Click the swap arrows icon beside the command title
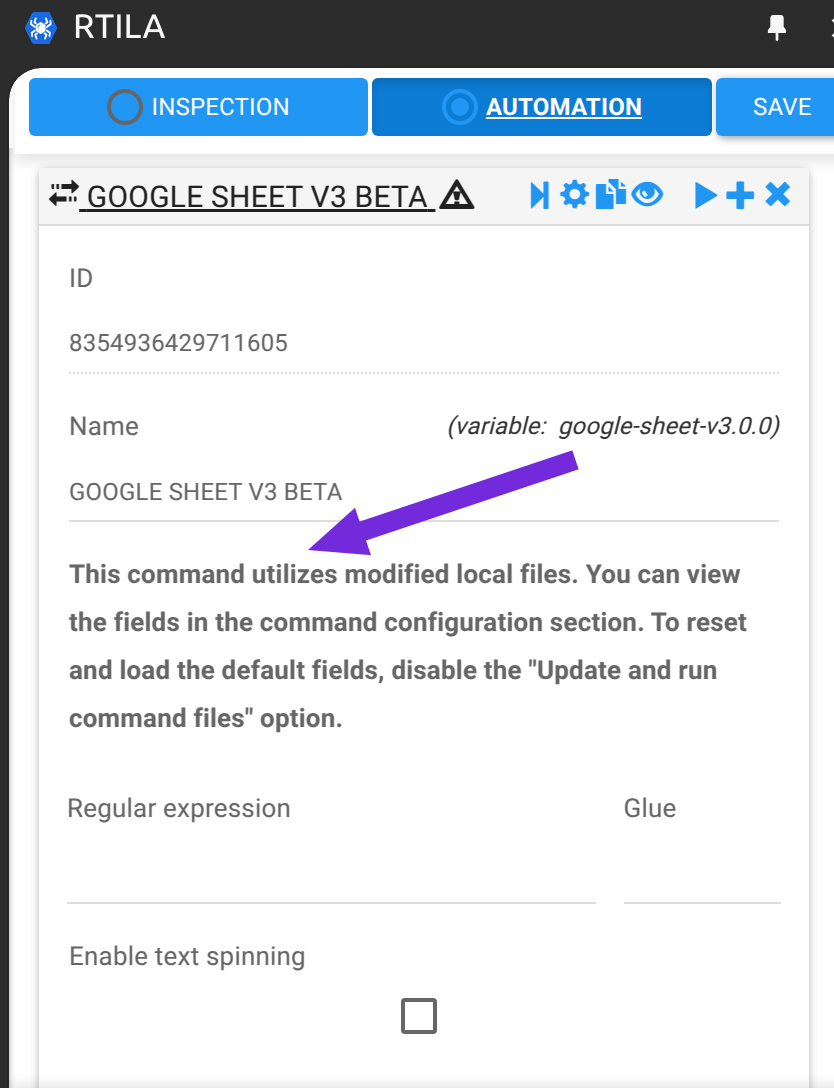 64,194
